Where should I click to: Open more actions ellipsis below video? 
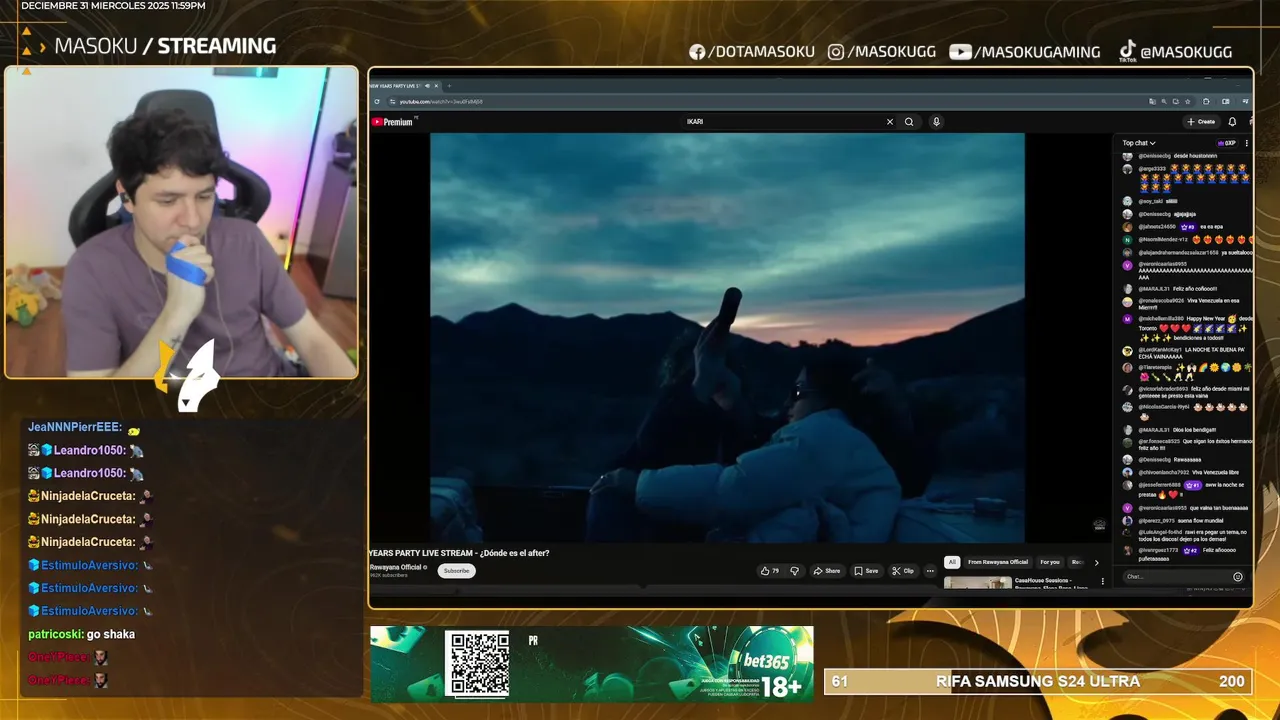pos(930,571)
